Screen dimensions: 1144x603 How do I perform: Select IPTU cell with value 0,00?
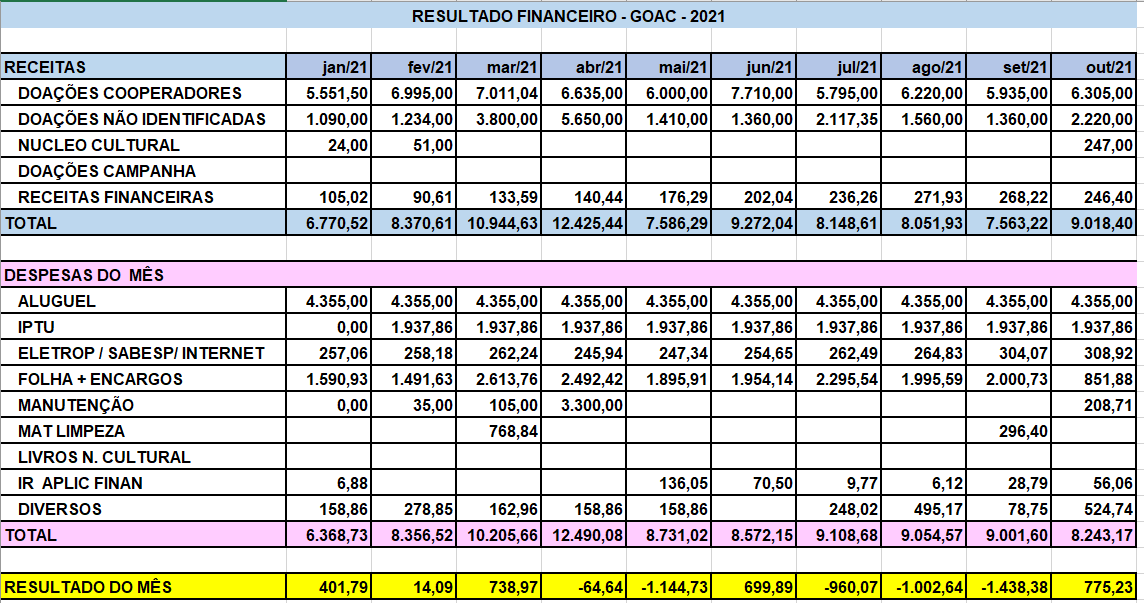pyautogui.click(x=328, y=327)
